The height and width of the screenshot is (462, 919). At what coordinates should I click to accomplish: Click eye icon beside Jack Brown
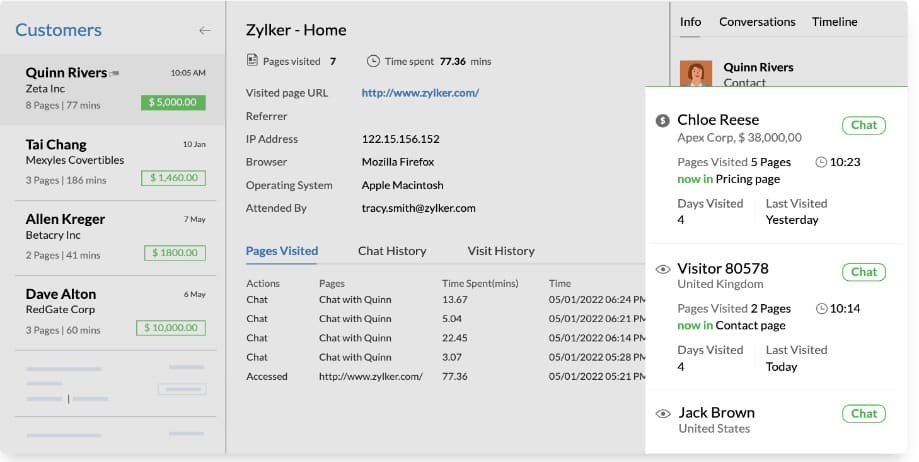[662, 413]
